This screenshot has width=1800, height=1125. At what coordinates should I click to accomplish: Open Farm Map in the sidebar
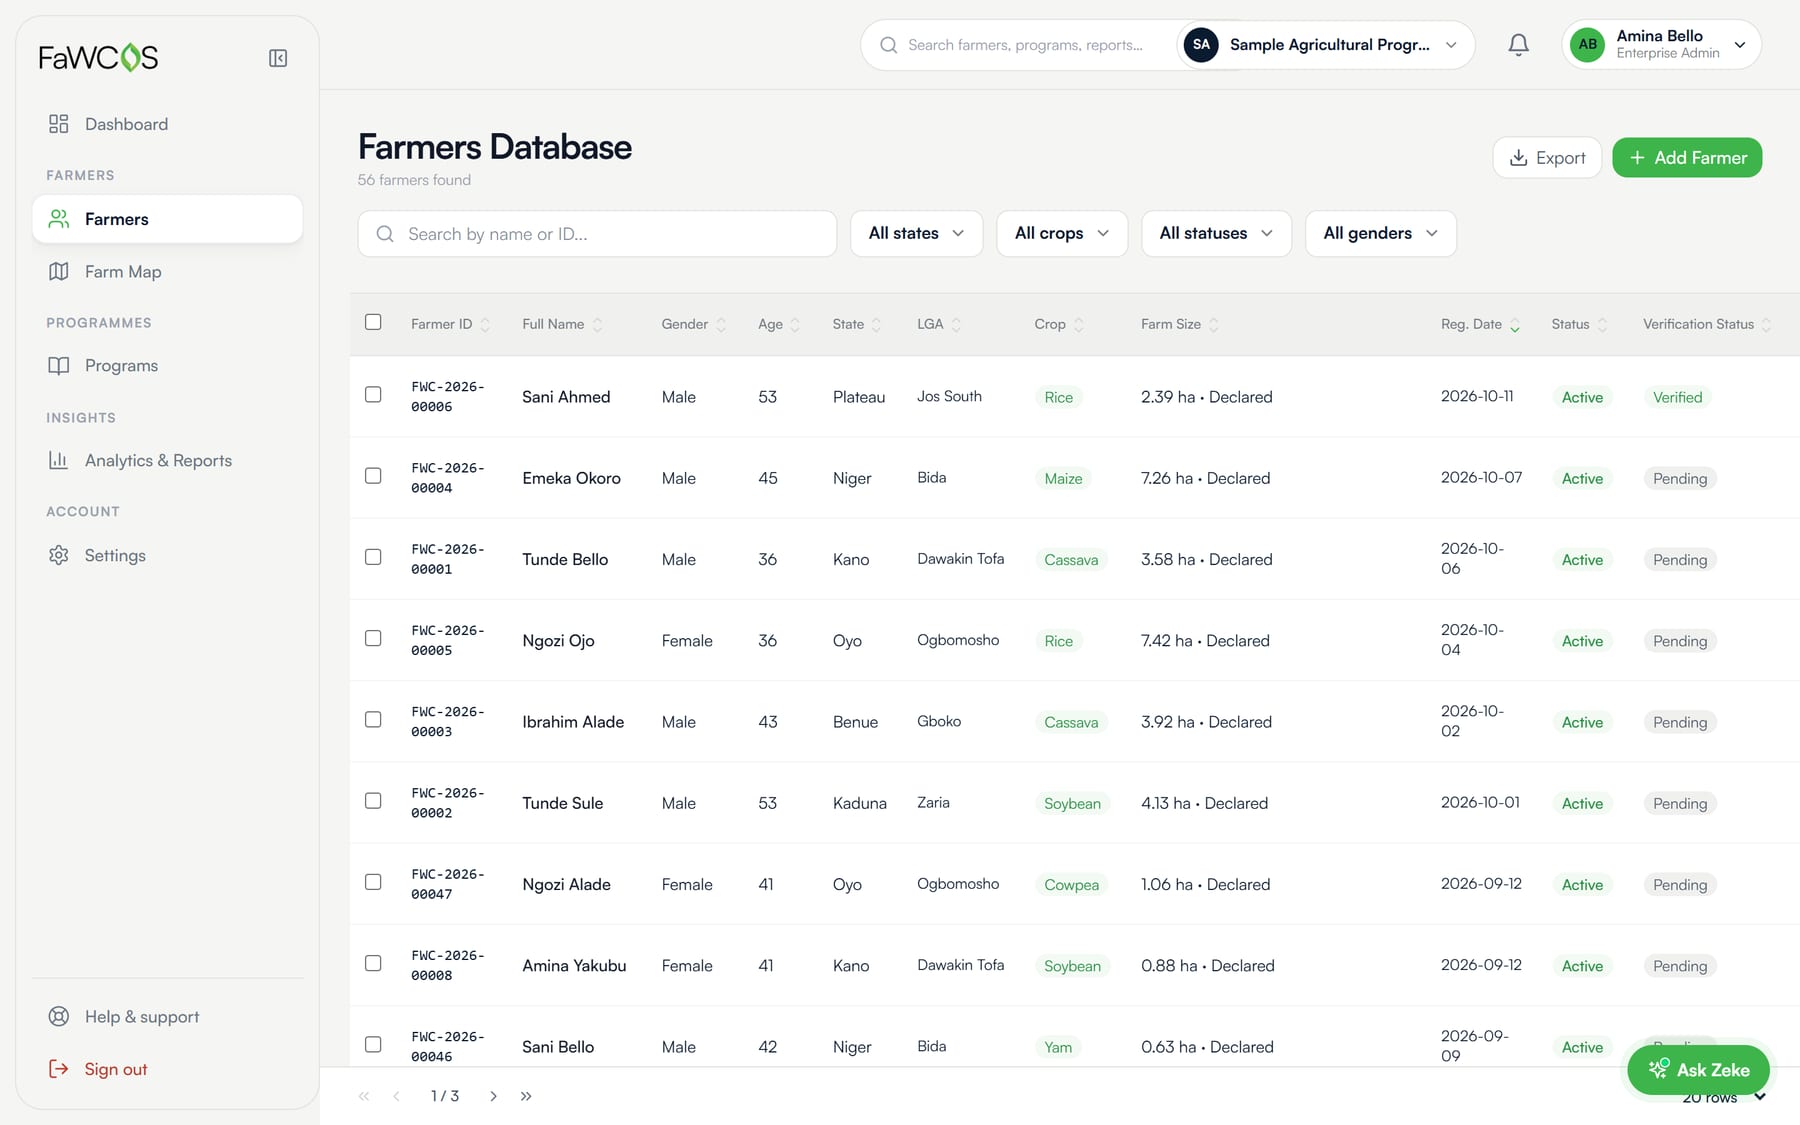tap(167, 272)
